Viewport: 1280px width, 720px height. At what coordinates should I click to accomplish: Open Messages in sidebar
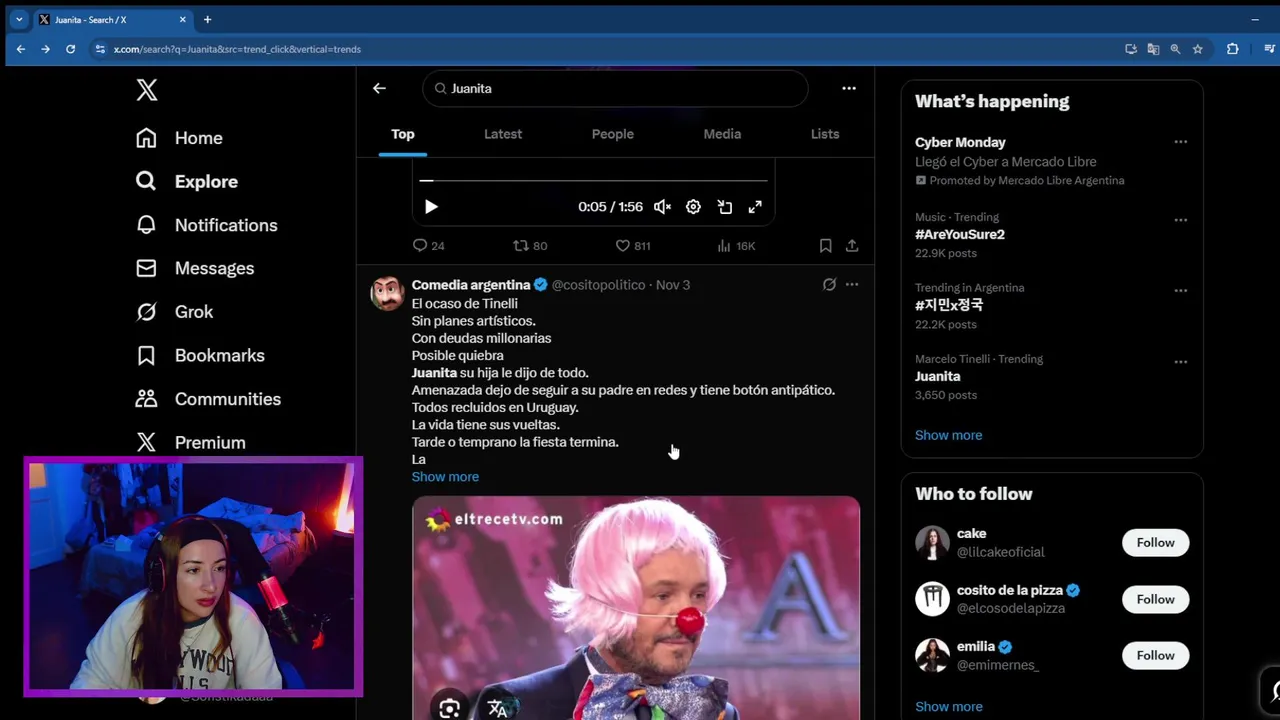tap(195, 268)
